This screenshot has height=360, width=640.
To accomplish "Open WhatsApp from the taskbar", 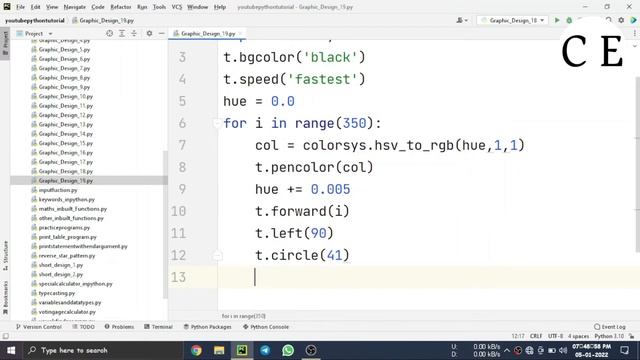I will click(288, 350).
